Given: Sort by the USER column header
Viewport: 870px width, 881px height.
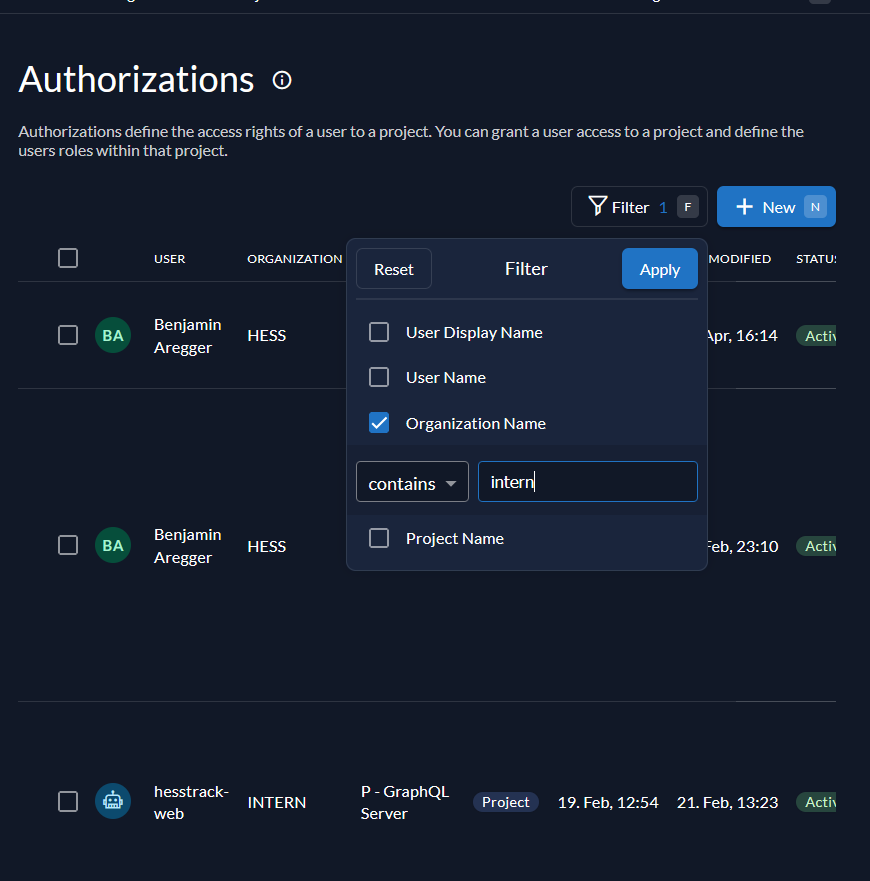Looking at the screenshot, I should tap(169, 259).
